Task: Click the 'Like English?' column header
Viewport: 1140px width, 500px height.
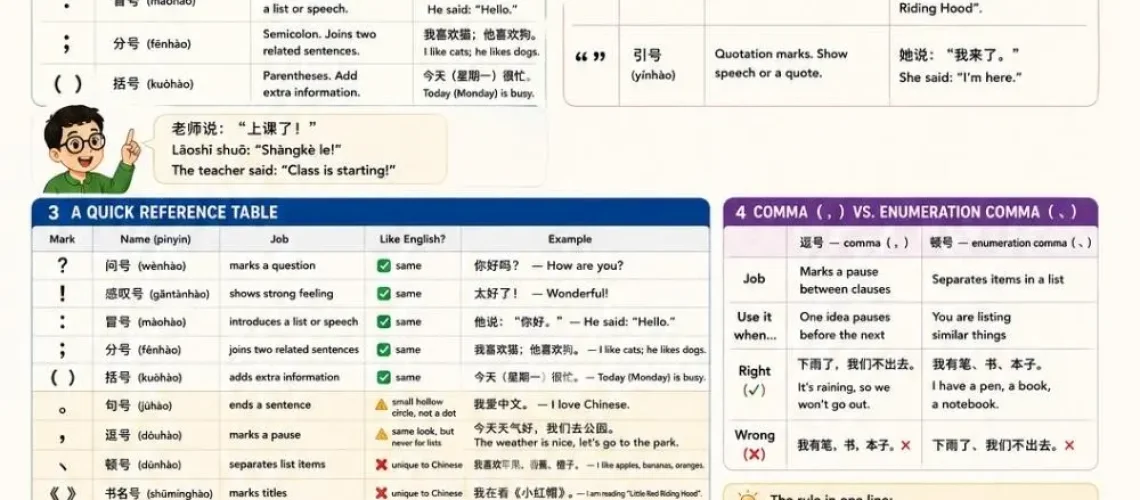Action: (412, 239)
